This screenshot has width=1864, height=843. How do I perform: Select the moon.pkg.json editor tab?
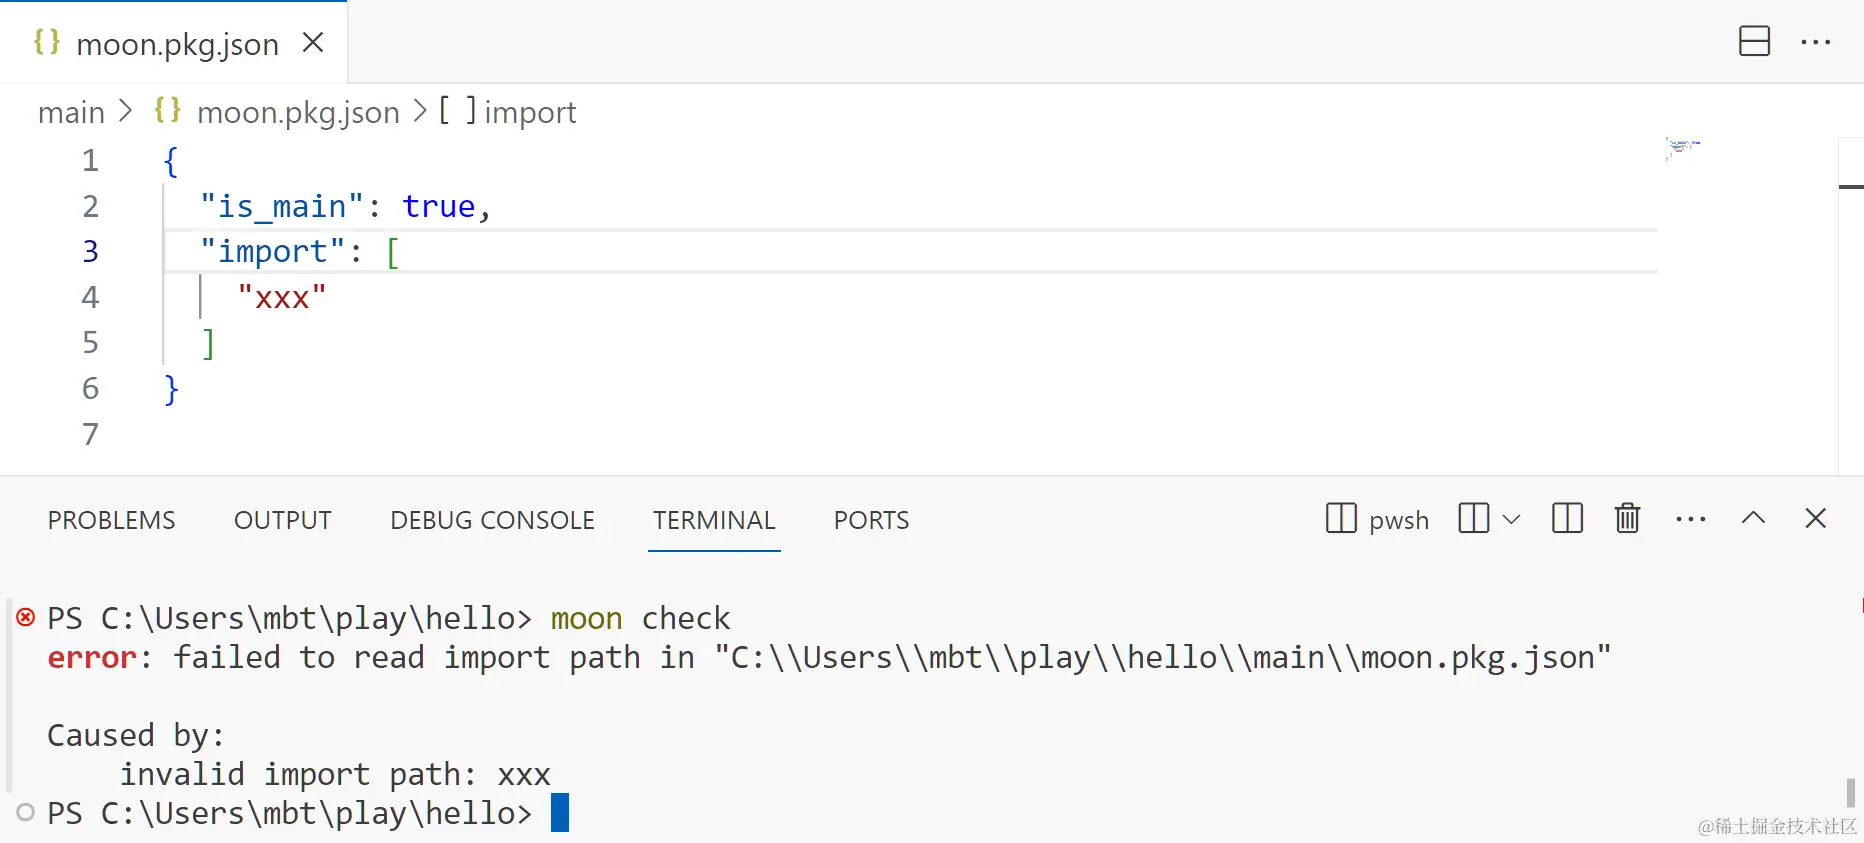click(x=174, y=42)
